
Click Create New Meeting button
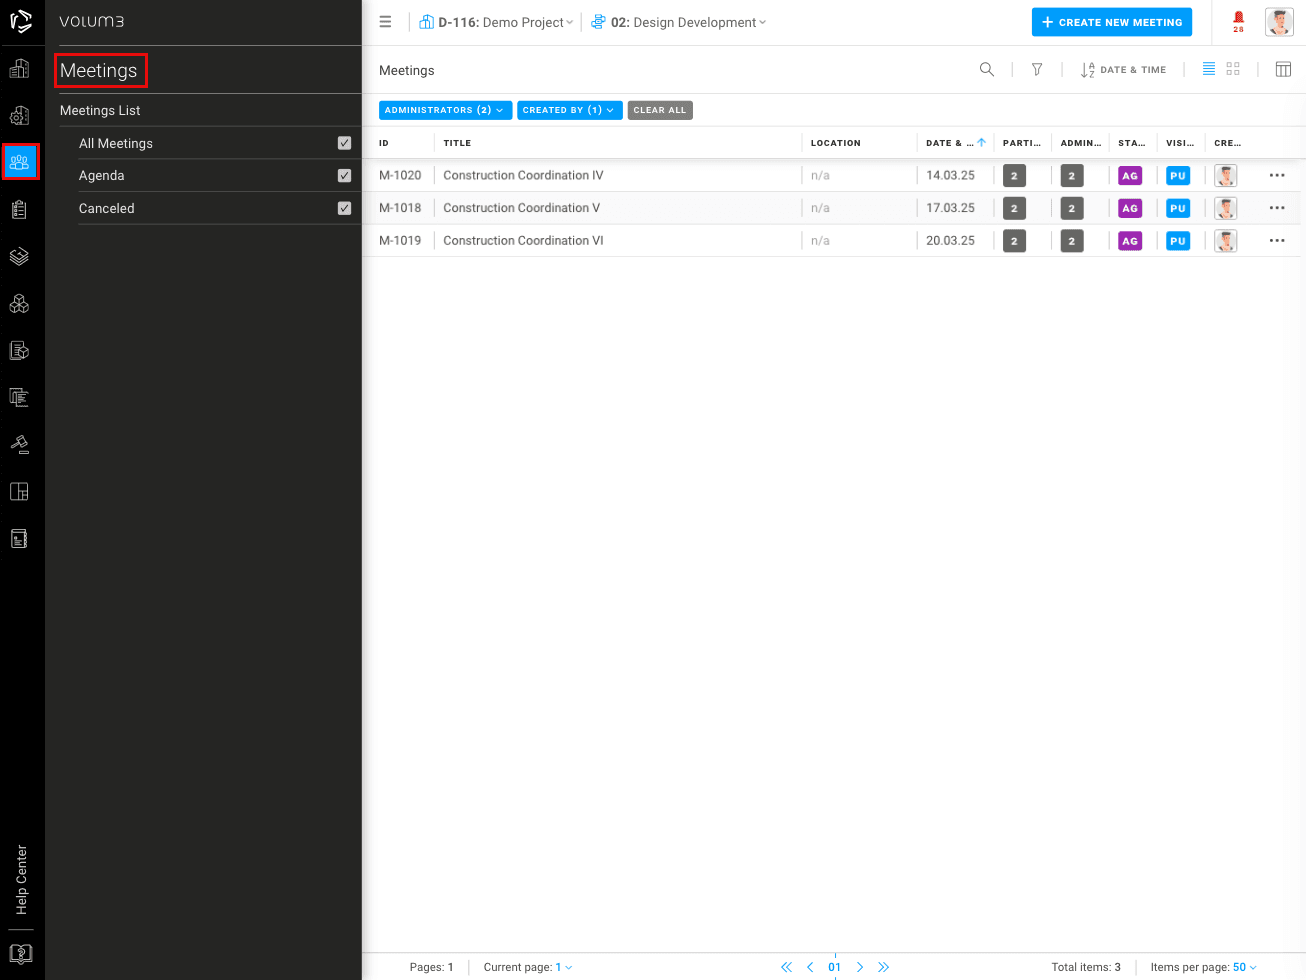coord(1111,22)
